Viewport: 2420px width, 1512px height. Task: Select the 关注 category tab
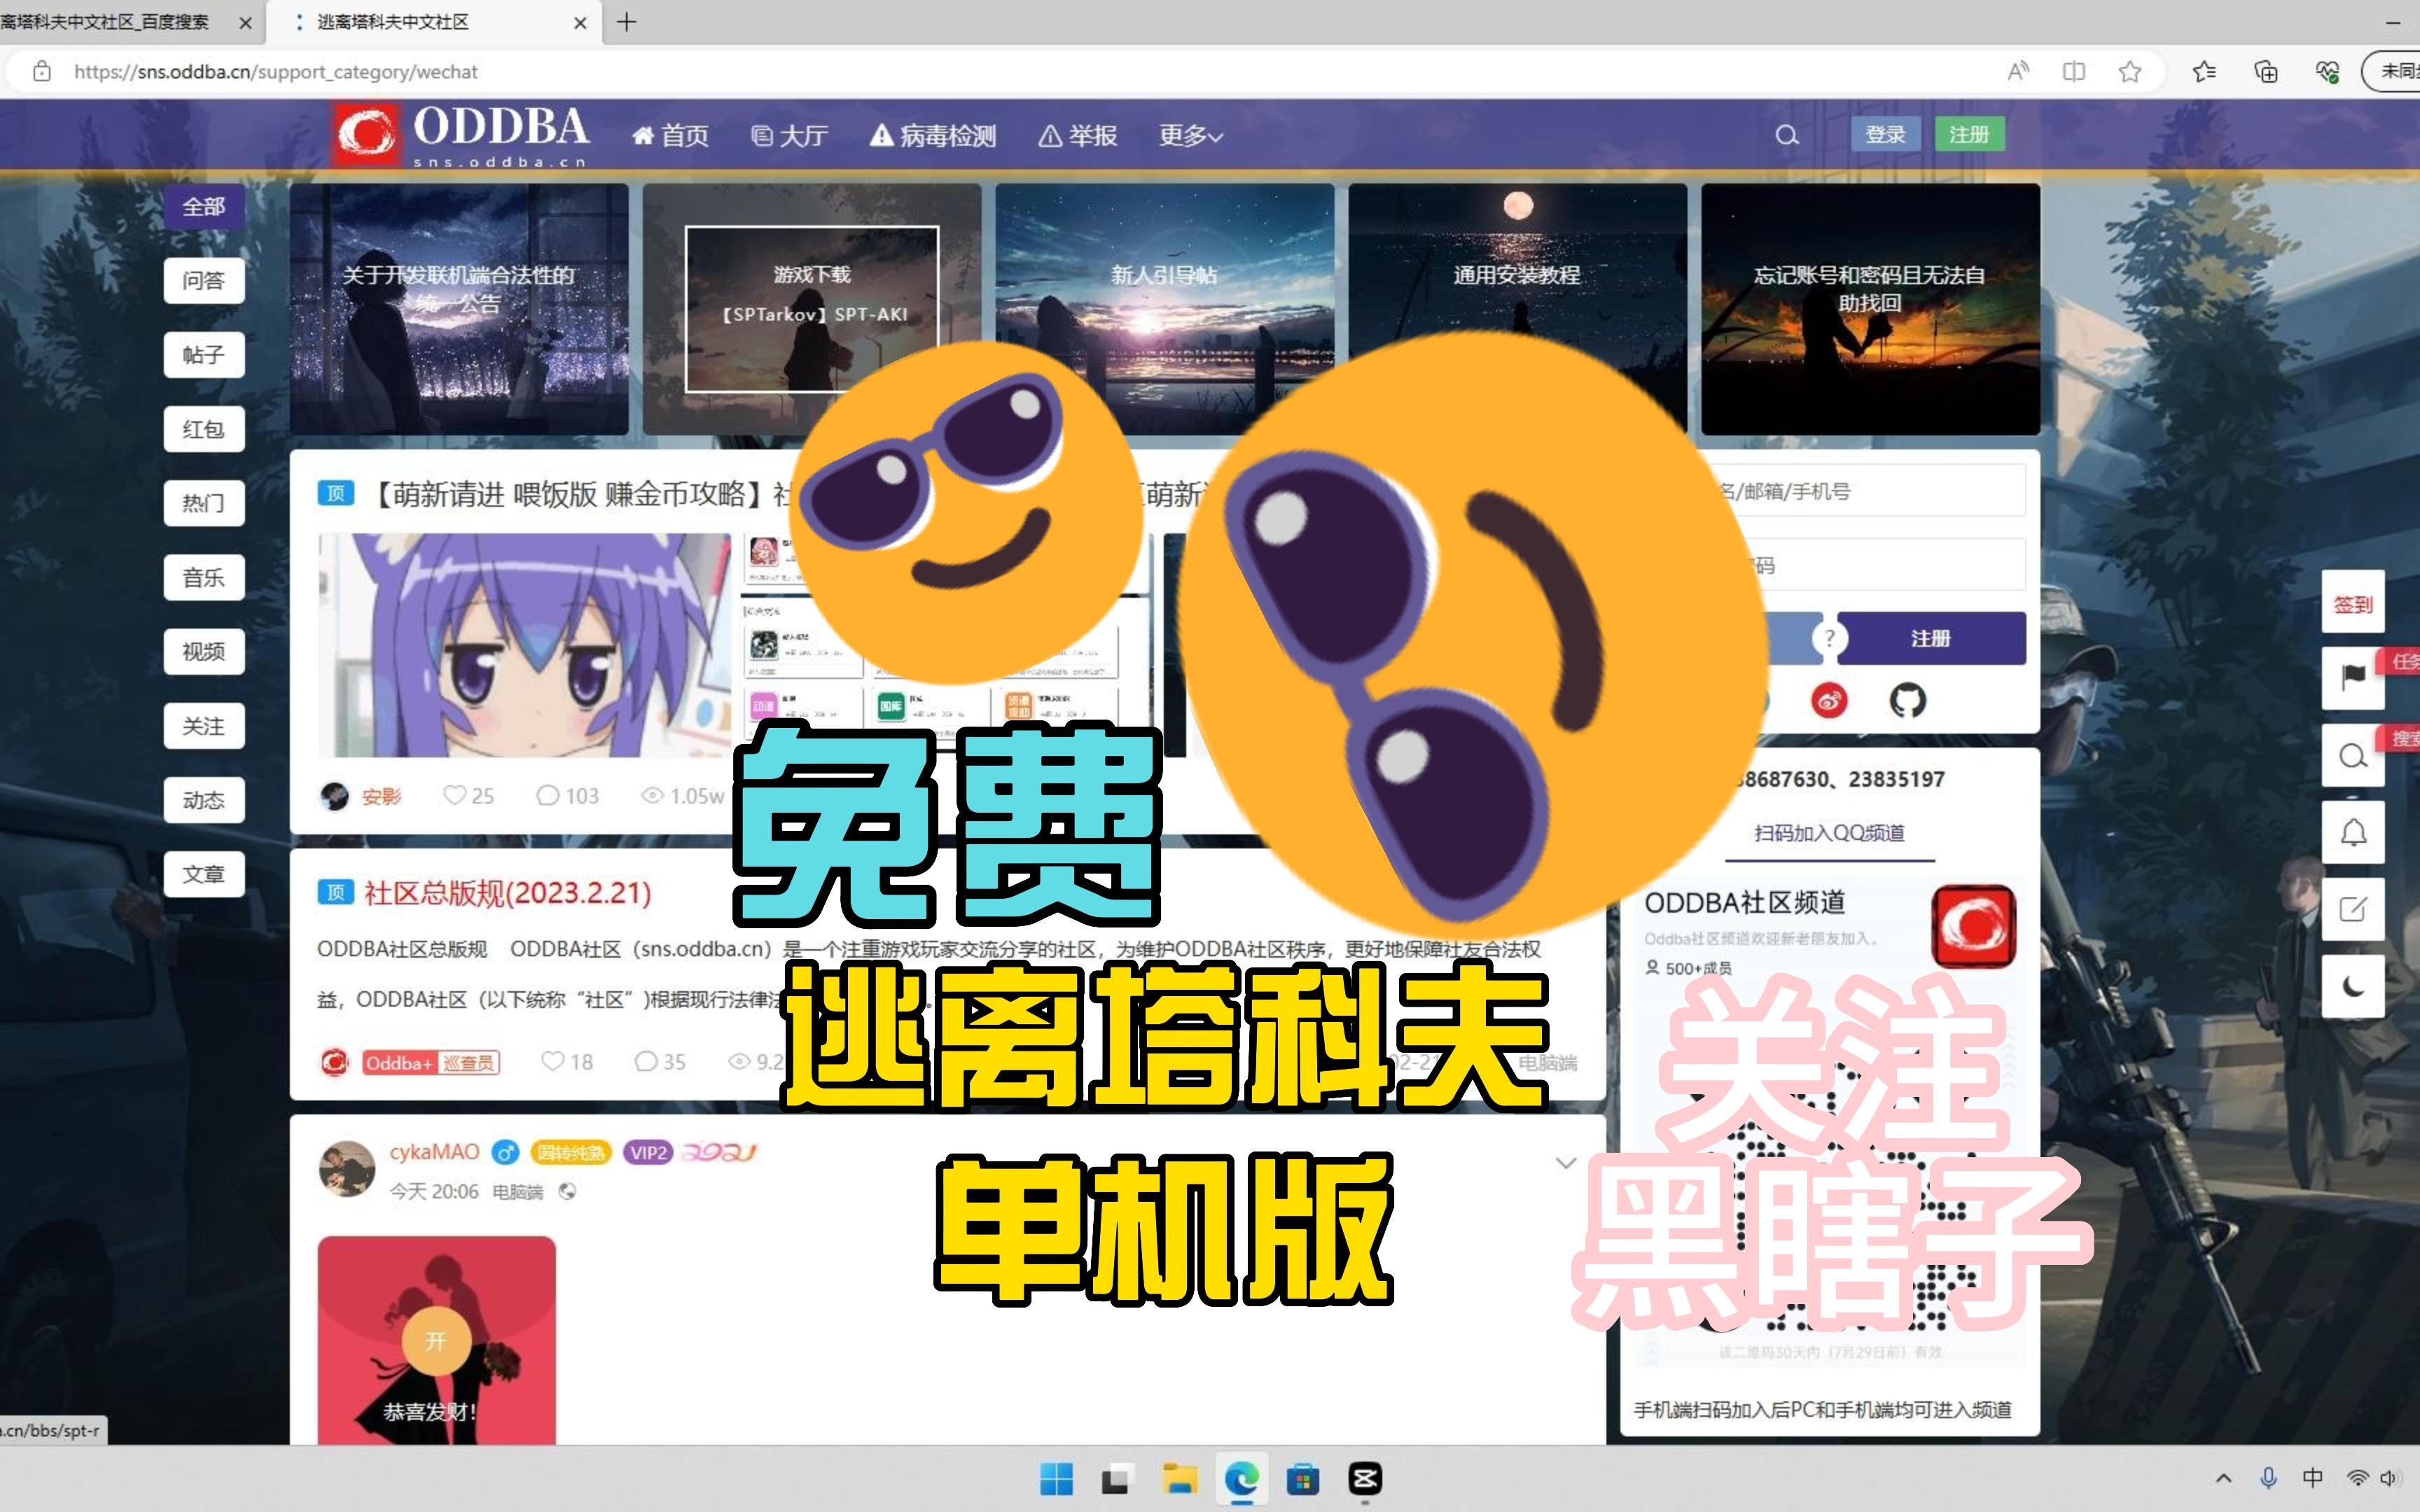tap(204, 726)
